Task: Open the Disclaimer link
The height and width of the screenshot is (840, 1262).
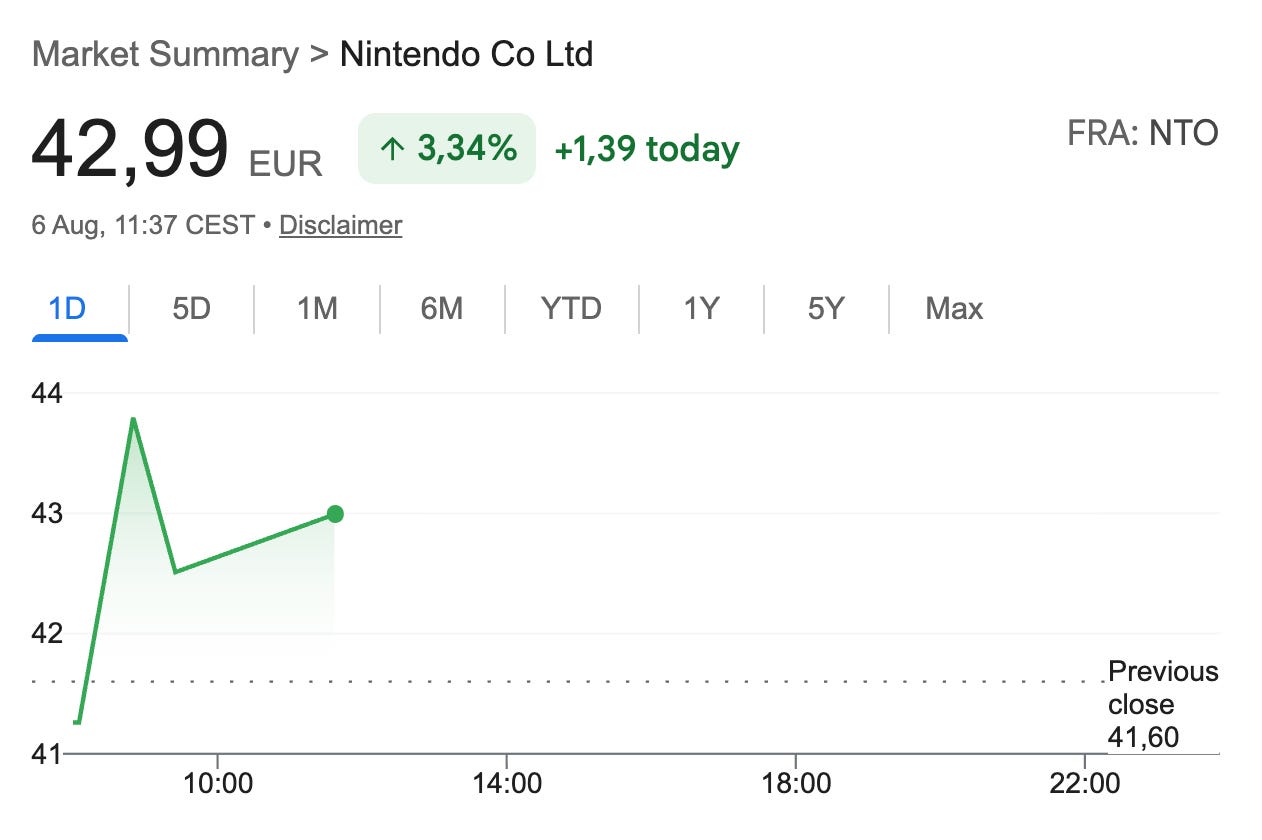Action: coord(340,225)
